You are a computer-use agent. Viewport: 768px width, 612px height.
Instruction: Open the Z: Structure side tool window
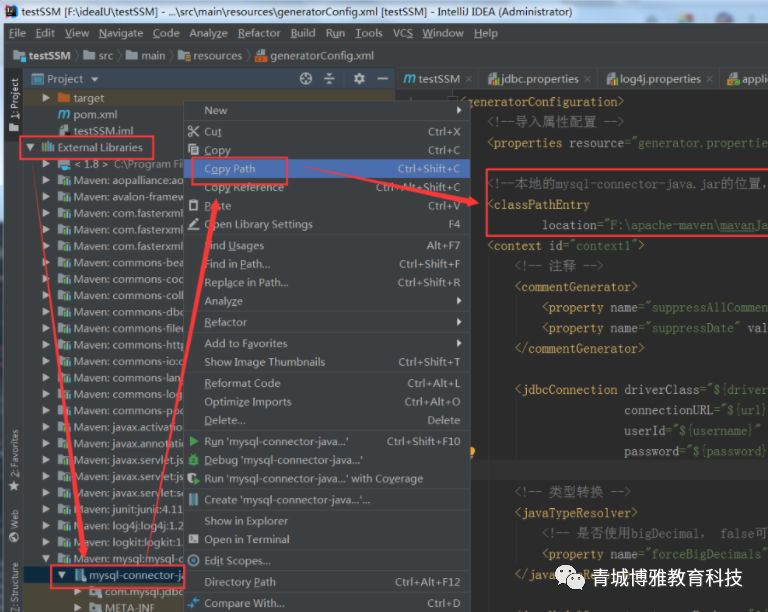(14, 587)
